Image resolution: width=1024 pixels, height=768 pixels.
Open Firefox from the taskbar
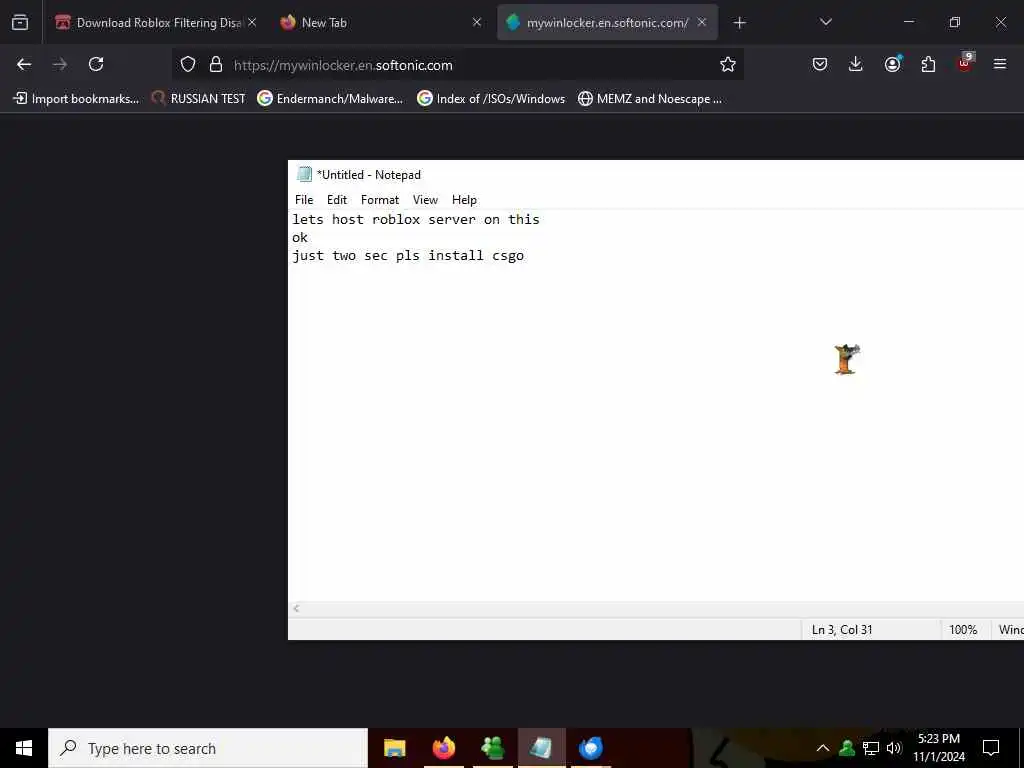[x=443, y=748]
